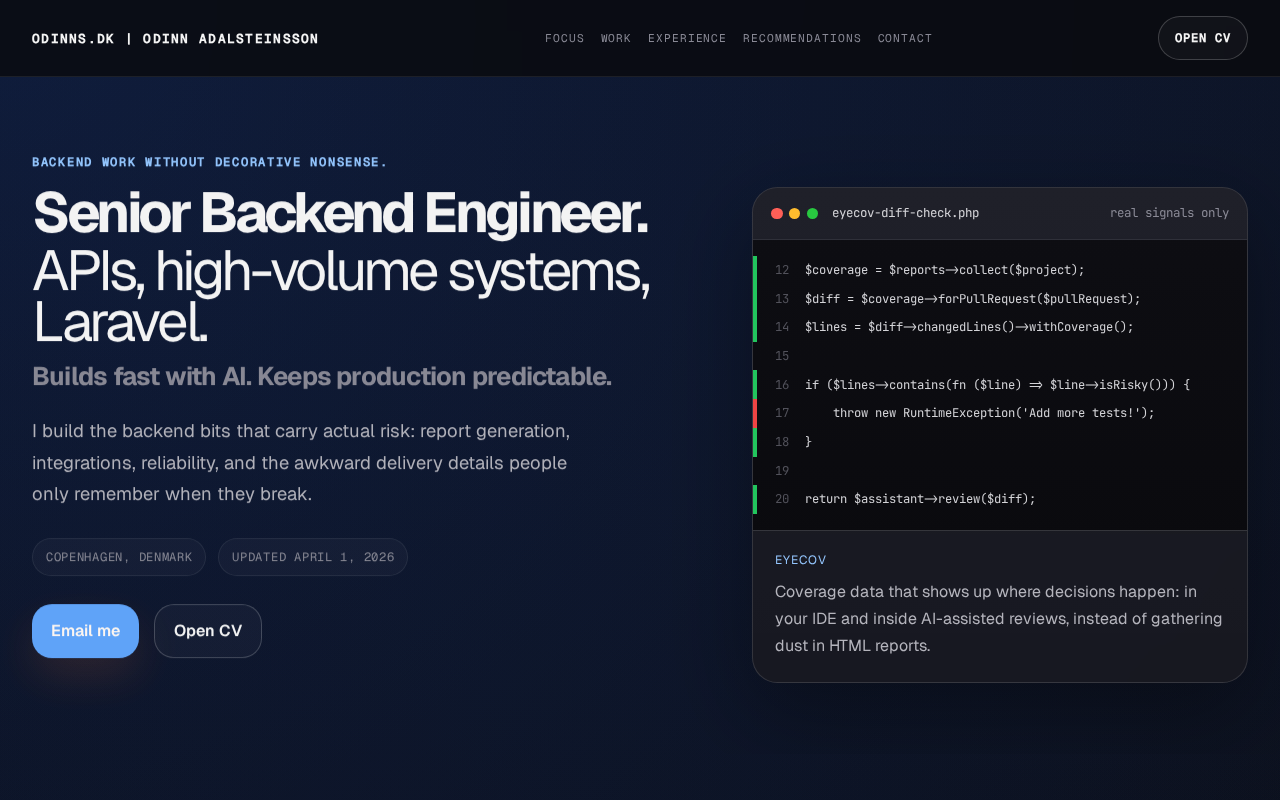Click the EYECOV label under the code
The image size is (1280, 800).
[x=801, y=560]
